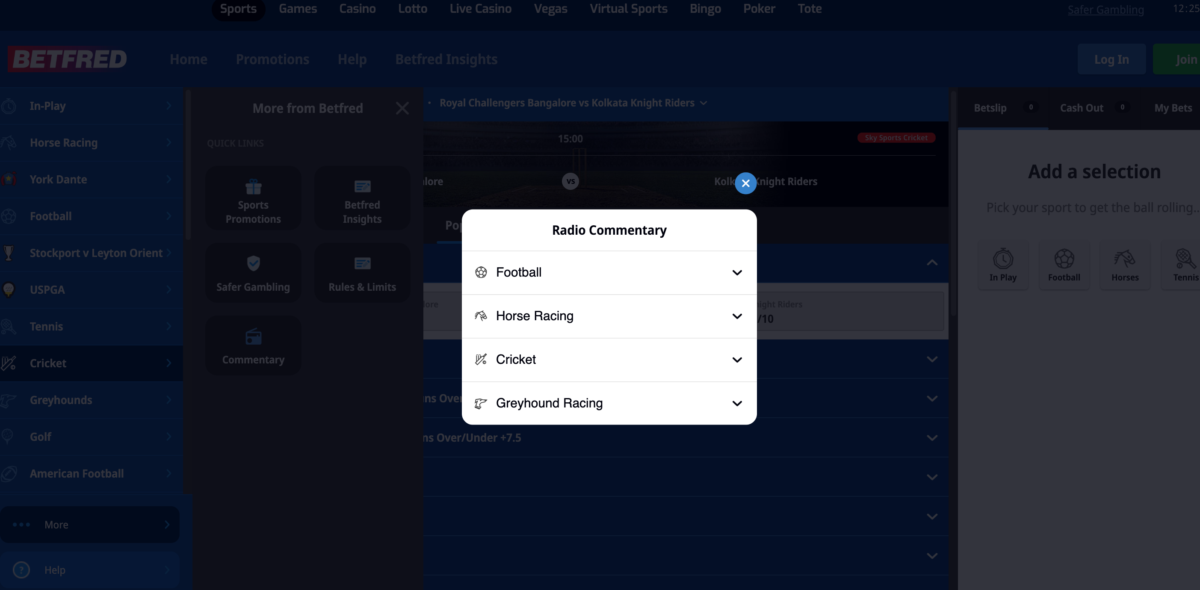
Task: Switch to the Tote top tab
Action: [x=810, y=9]
